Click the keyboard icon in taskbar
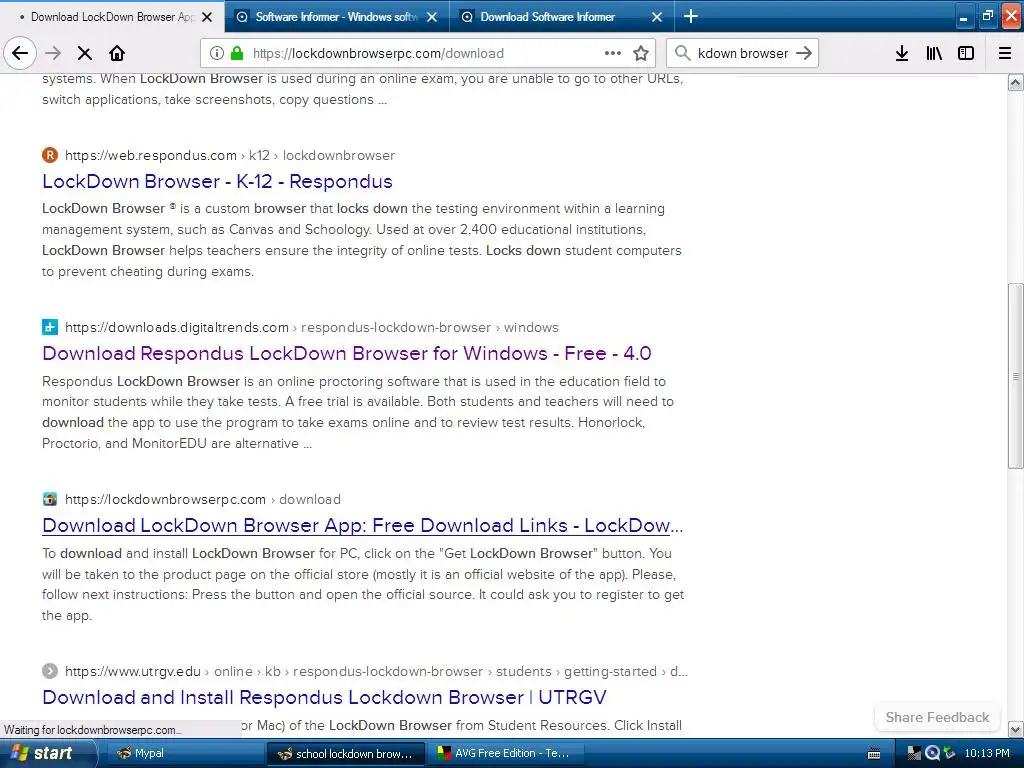 coord(874,754)
